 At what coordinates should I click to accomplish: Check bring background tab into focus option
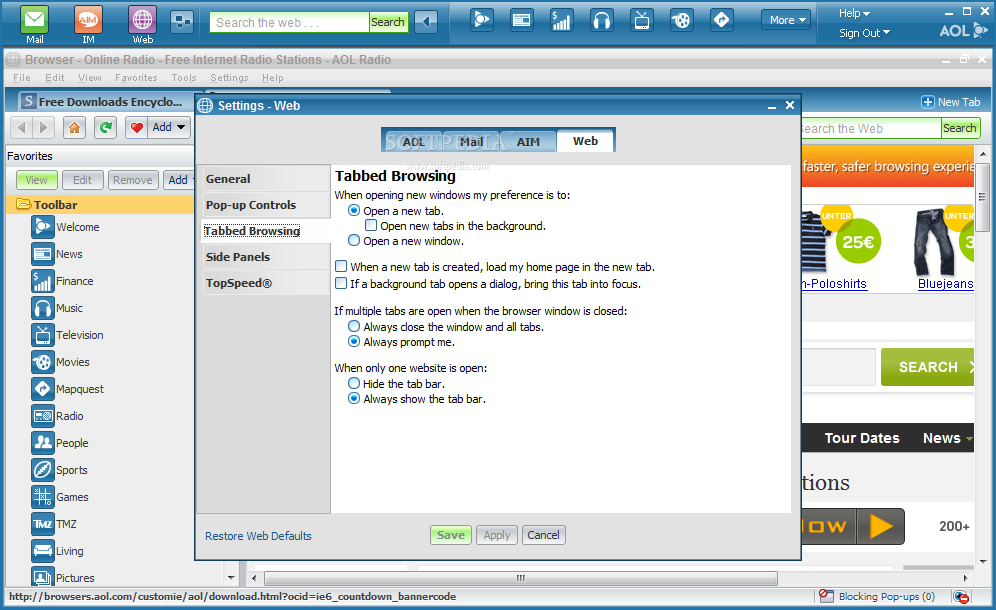(341, 283)
